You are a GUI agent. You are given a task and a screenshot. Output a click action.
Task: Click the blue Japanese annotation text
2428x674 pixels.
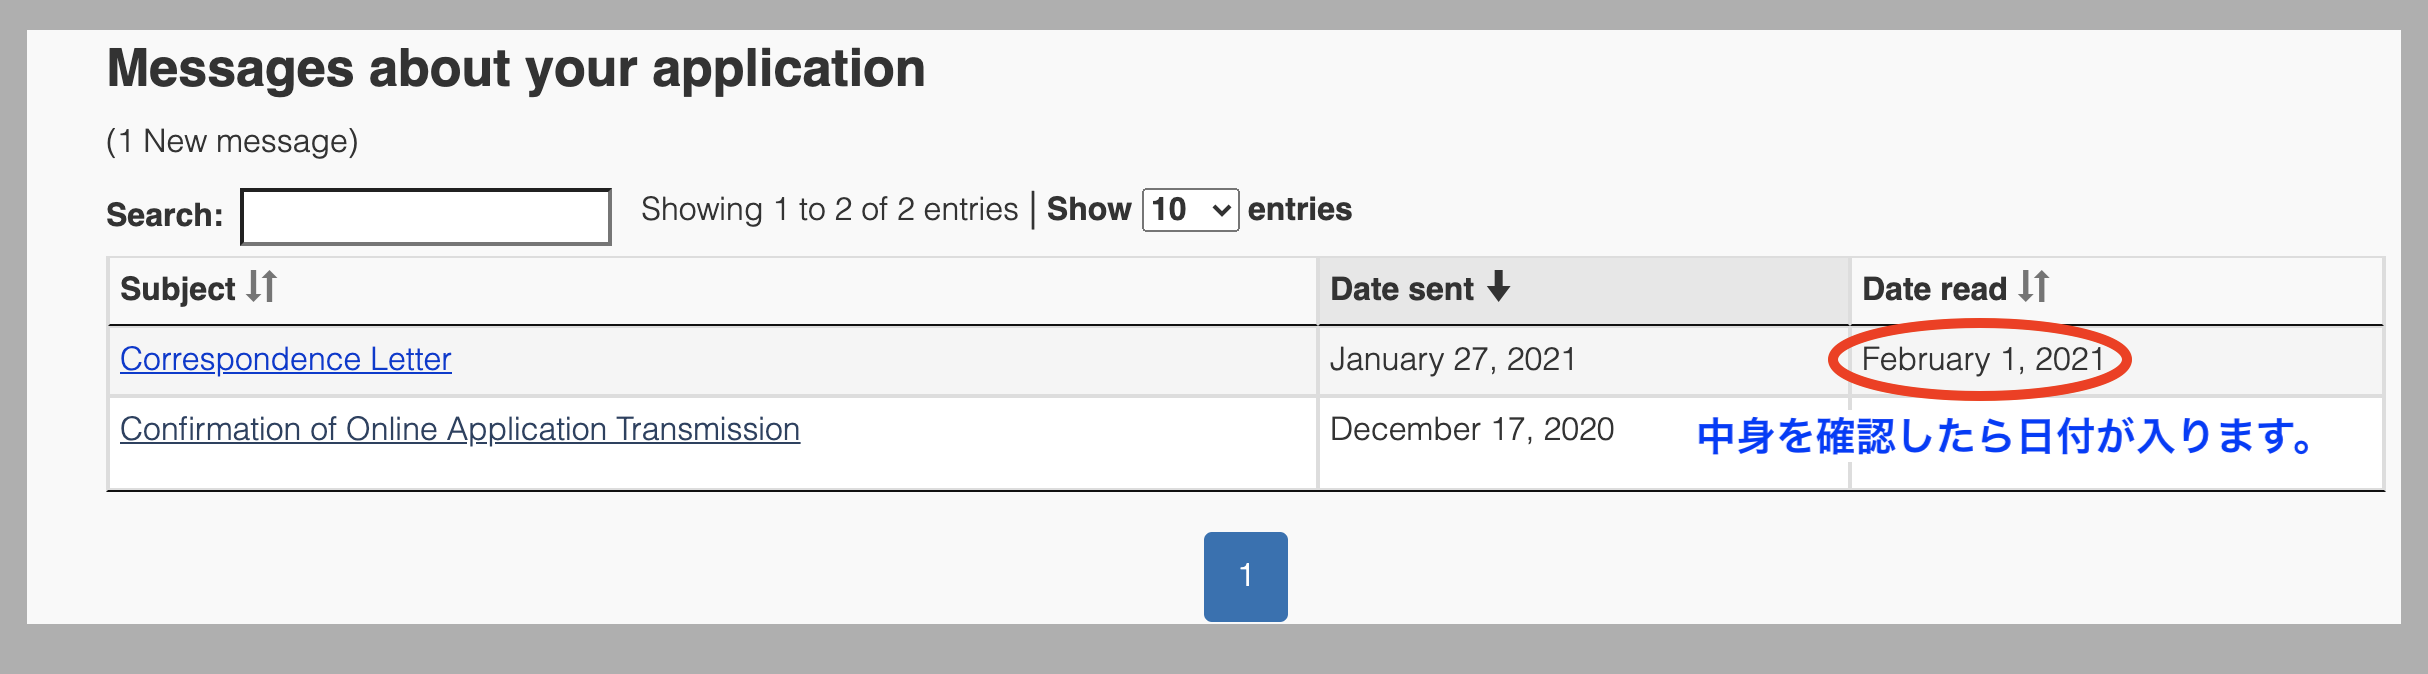click(x=2006, y=436)
